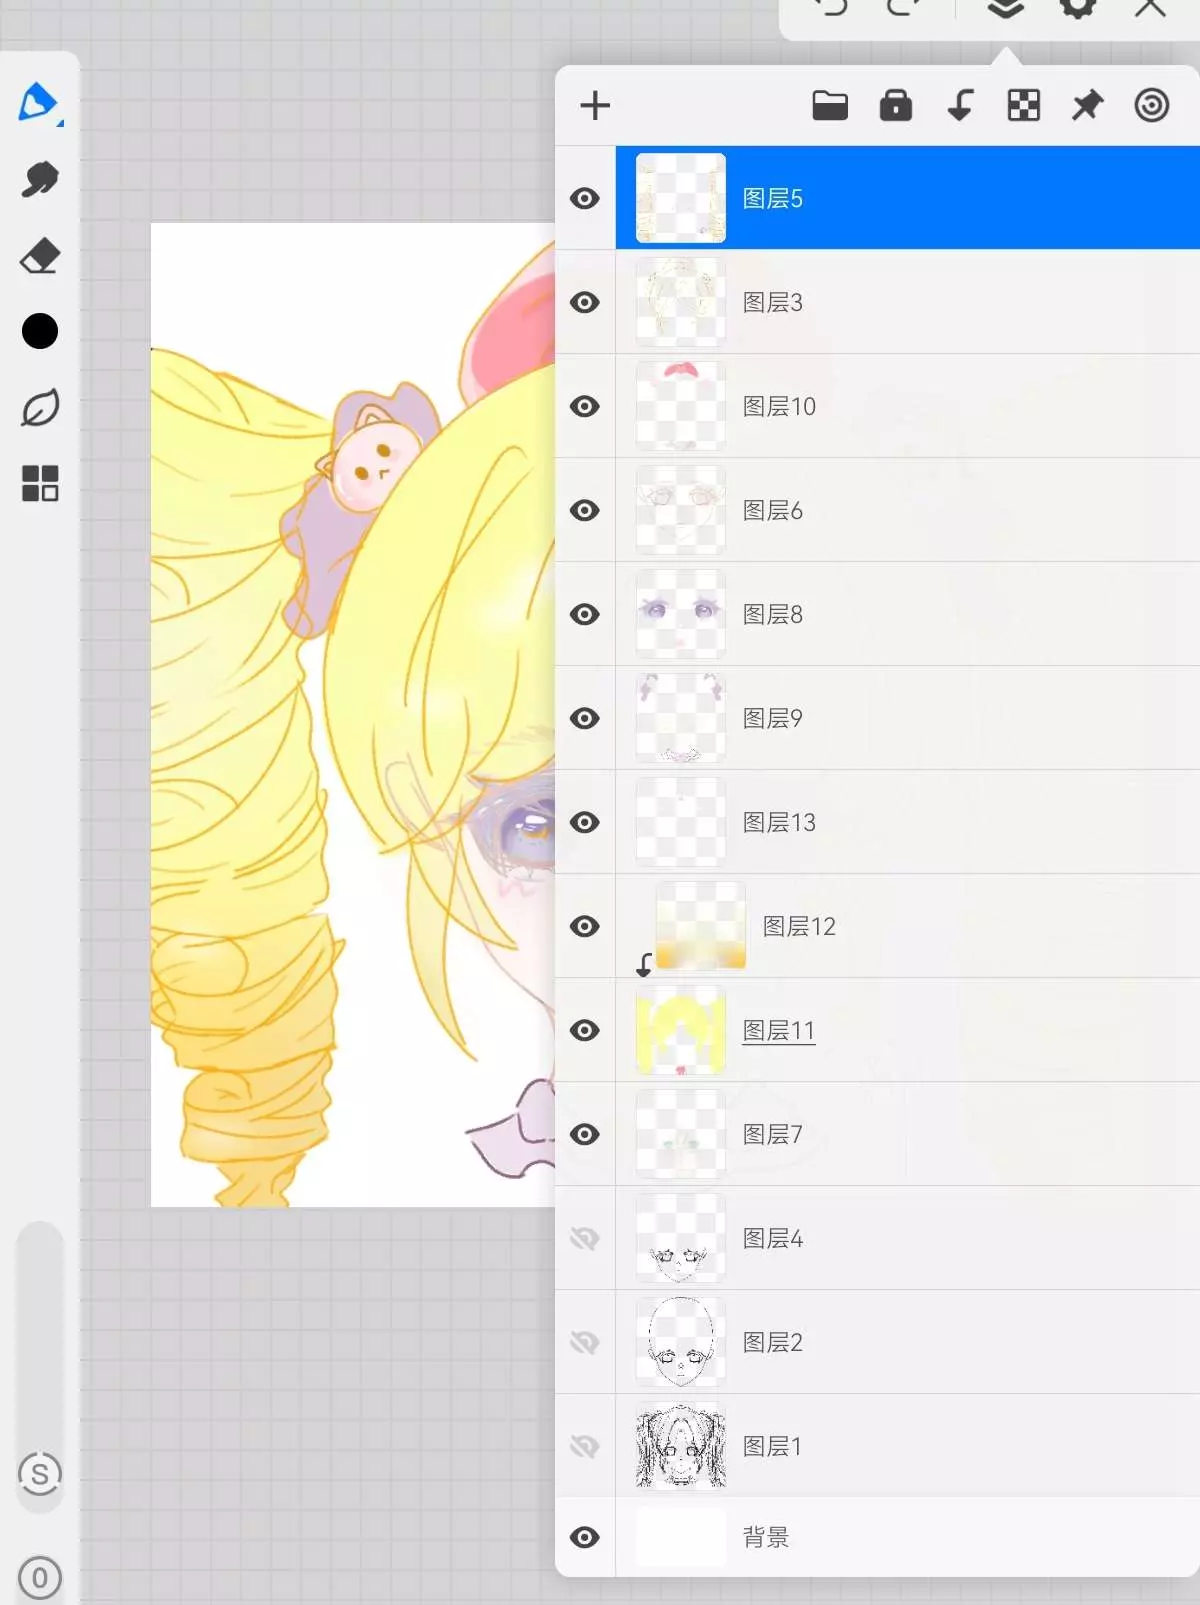Hide layer 图层10
The height and width of the screenshot is (1605, 1200).
click(585, 406)
